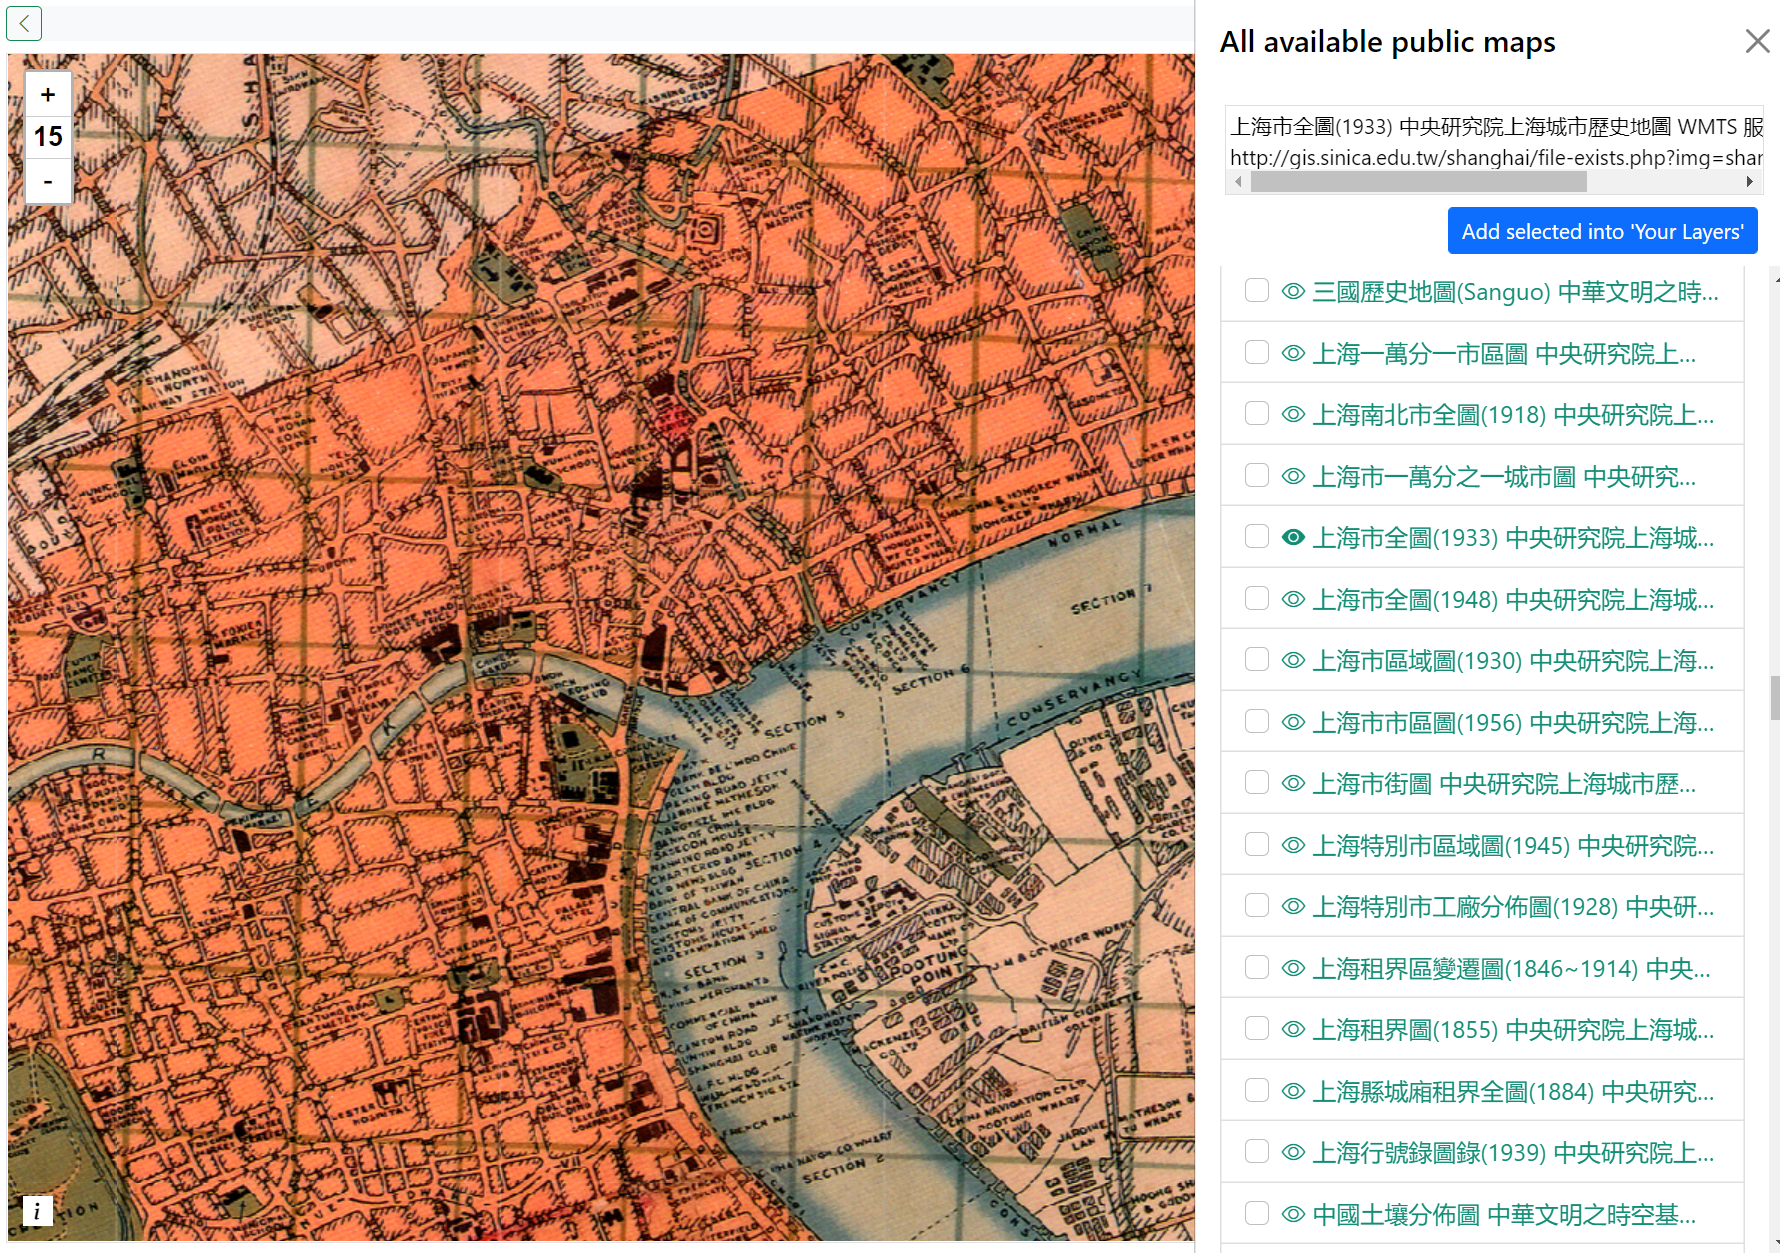Check the 上海市全圖(1948) checkbox
Viewport: 1780px width, 1253px height.
tap(1257, 598)
